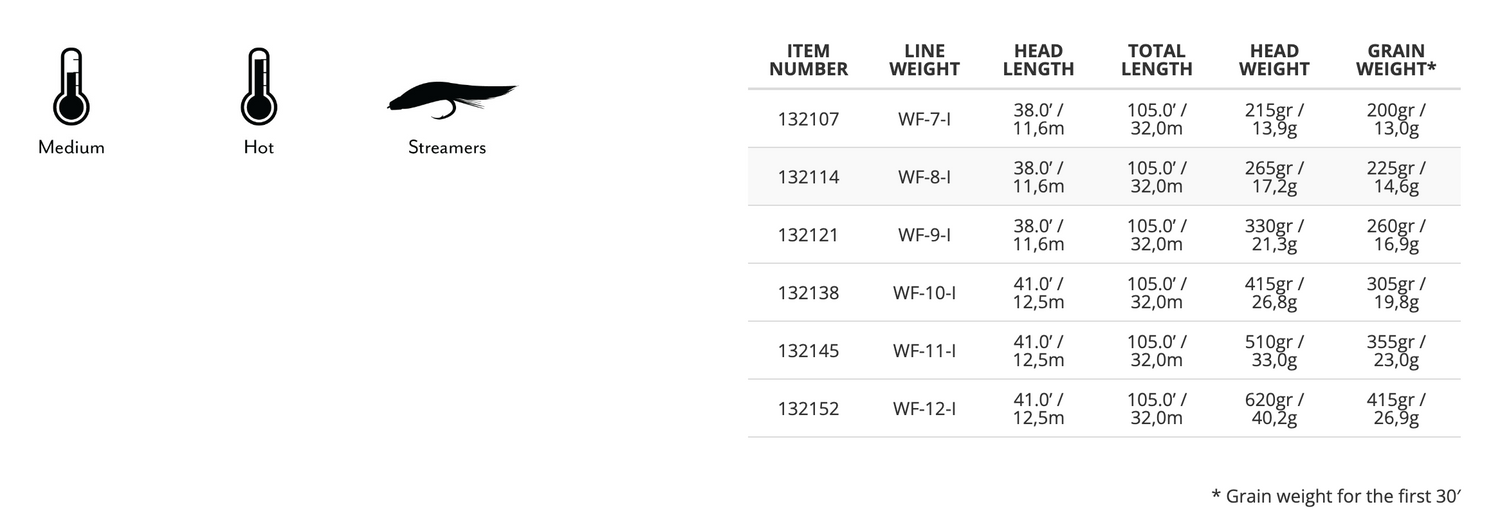
Task: Click the Hot label text
Action: coord(258,147)
